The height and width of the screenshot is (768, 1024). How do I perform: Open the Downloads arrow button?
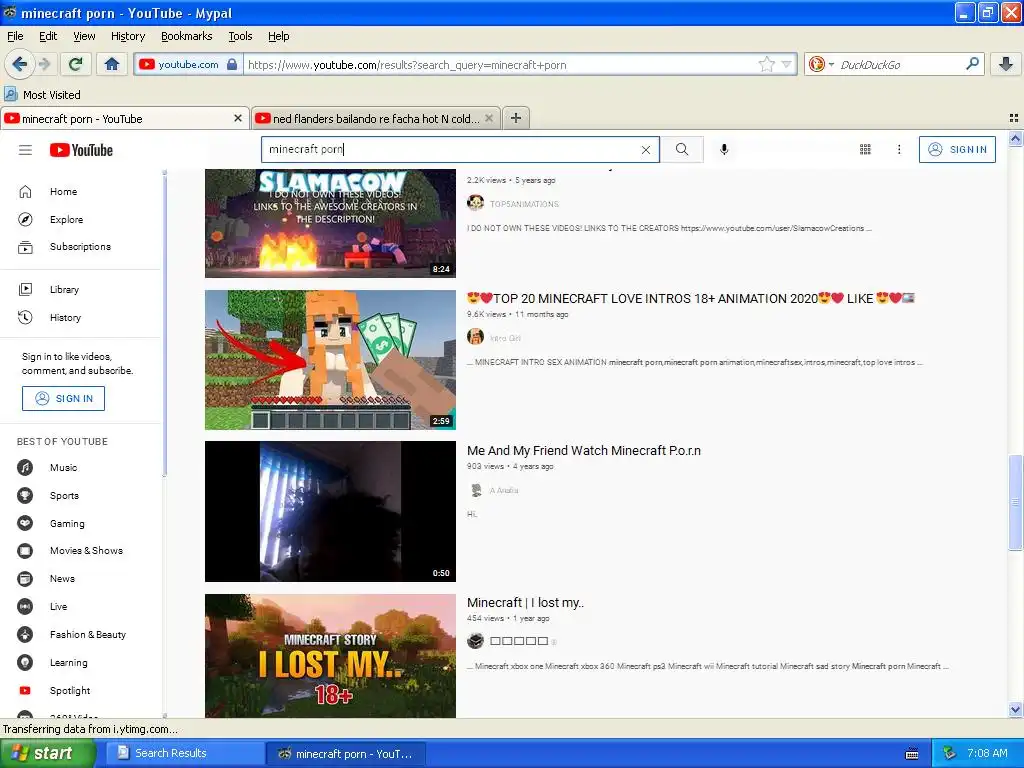[1006, 64]
